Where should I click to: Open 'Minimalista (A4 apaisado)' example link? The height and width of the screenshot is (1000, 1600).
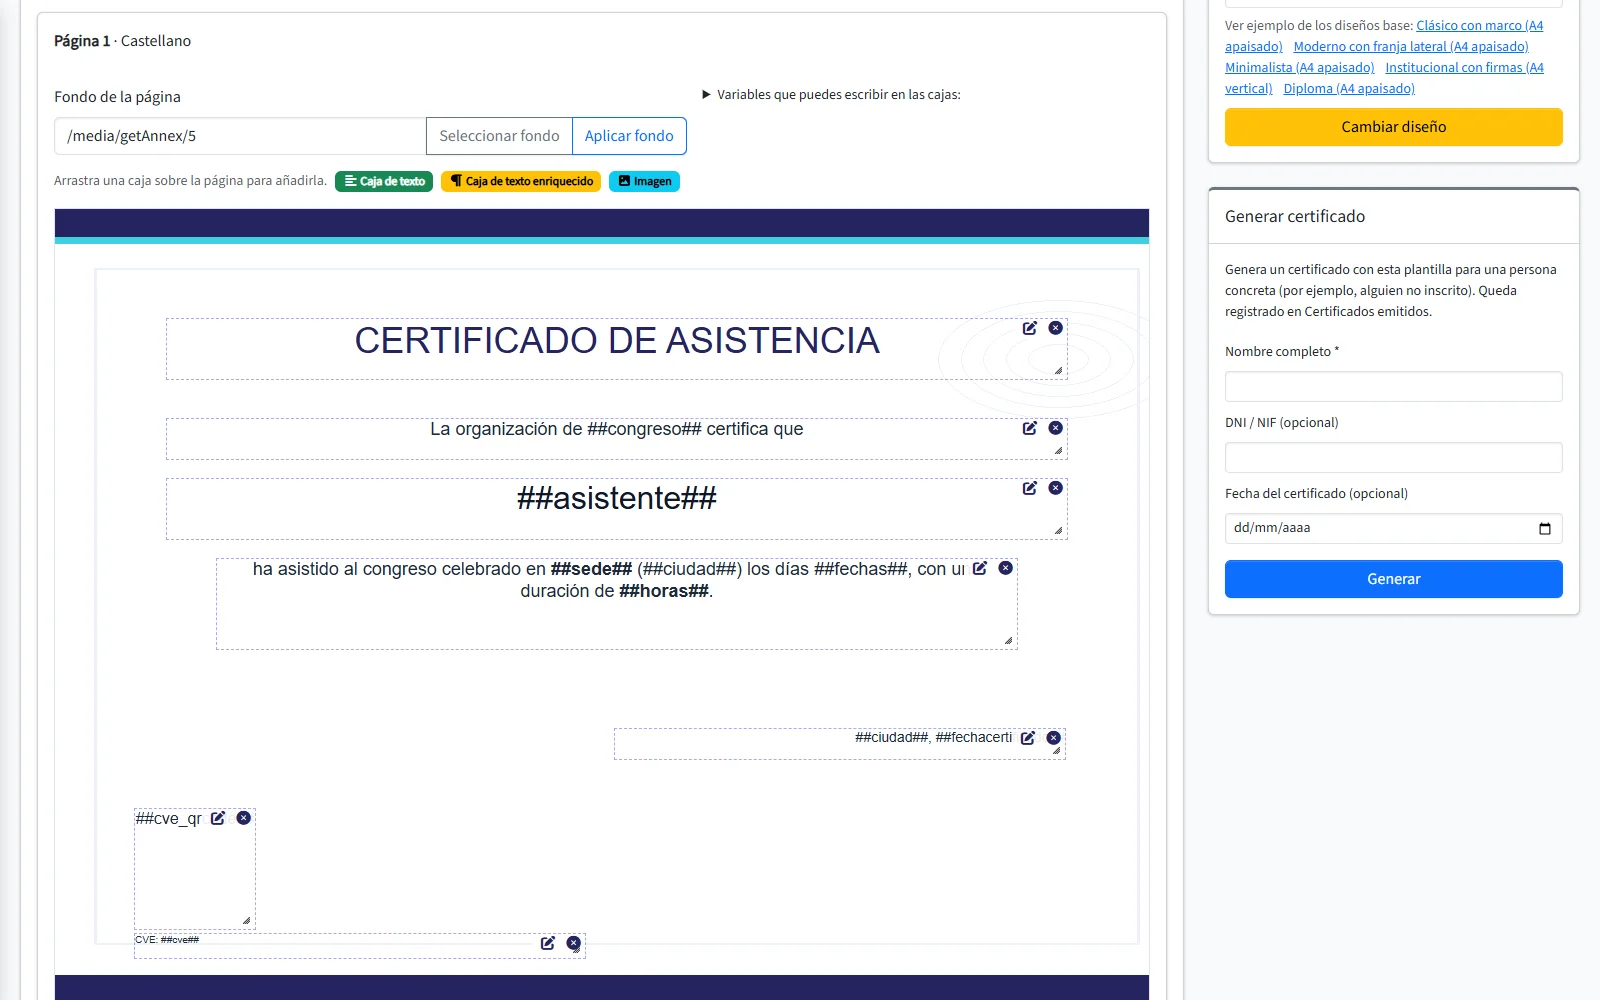pyautogui.click(x=1299, y=68)
